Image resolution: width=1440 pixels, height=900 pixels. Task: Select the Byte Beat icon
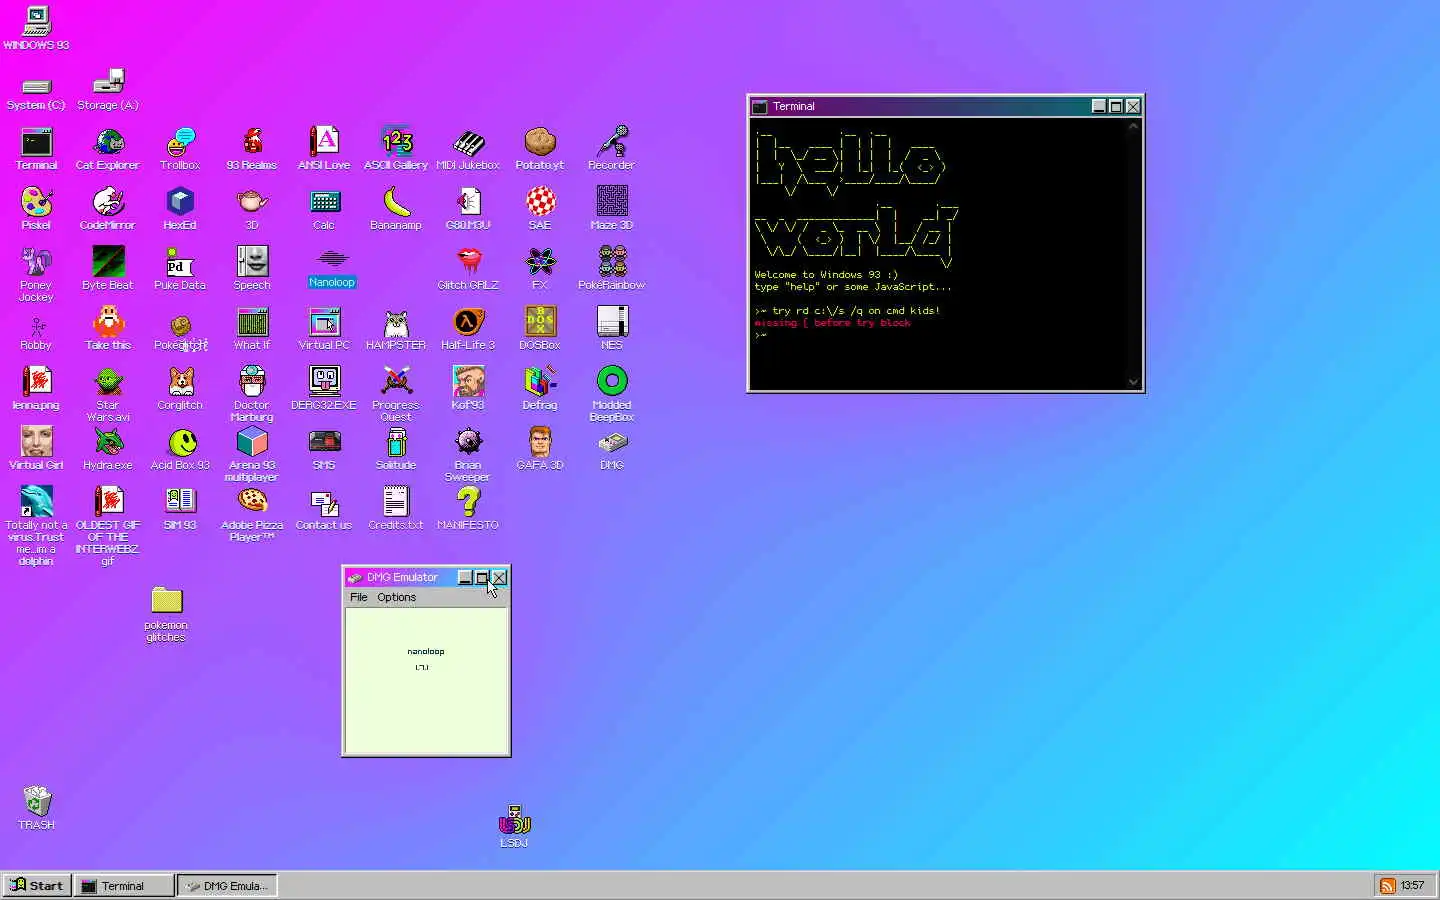pos(108,269)
